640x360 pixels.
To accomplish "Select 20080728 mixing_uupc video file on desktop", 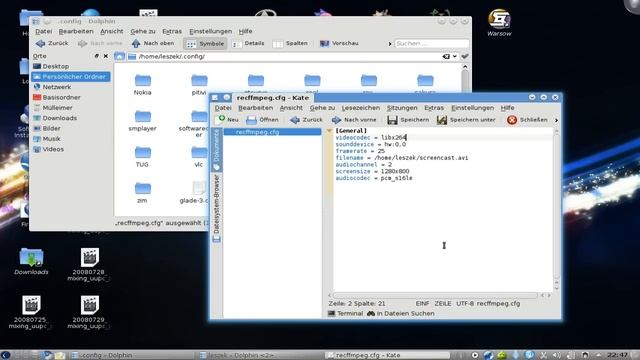I will point(89,264).
